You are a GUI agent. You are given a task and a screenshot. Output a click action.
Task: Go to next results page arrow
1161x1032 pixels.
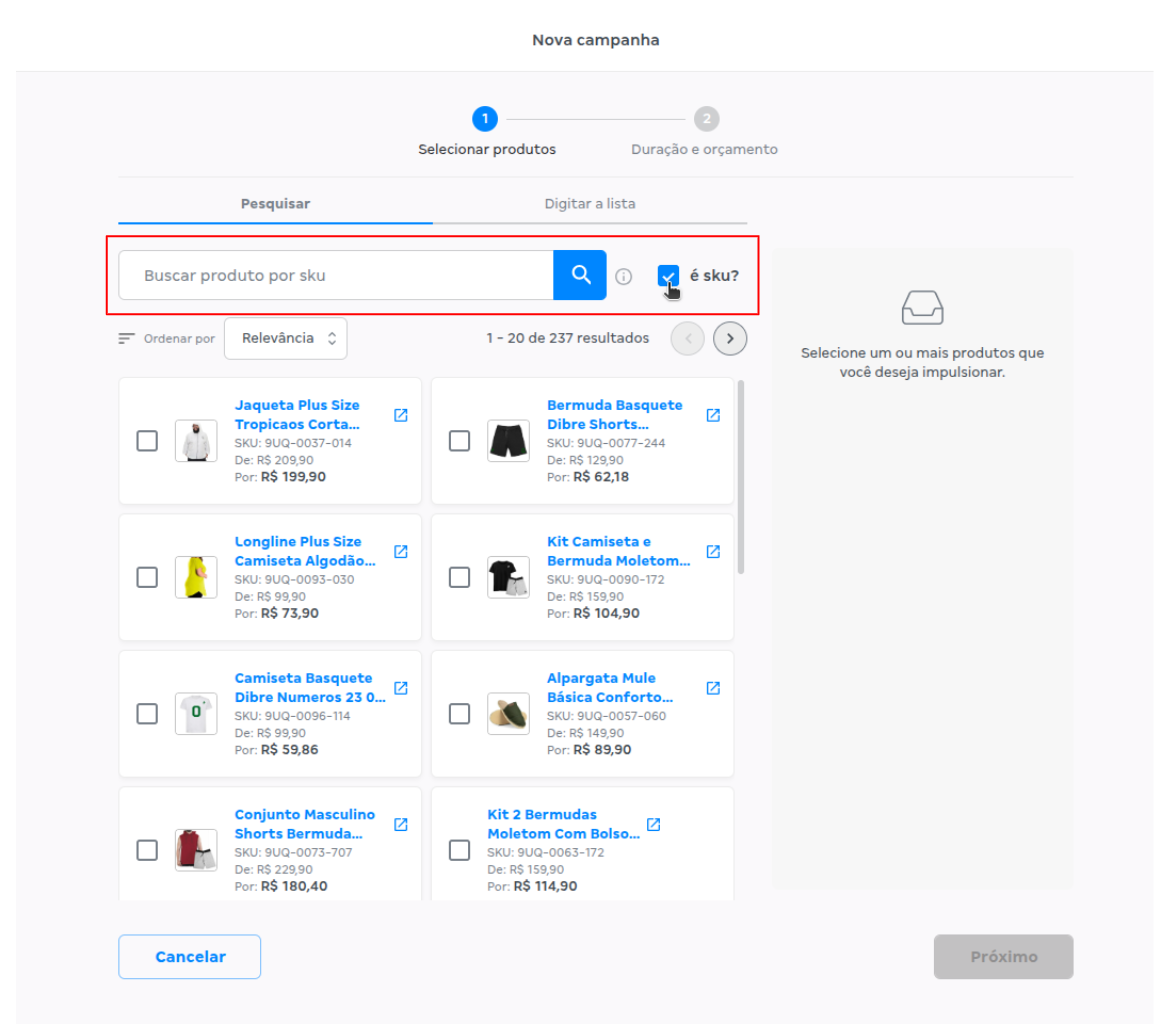730,339
